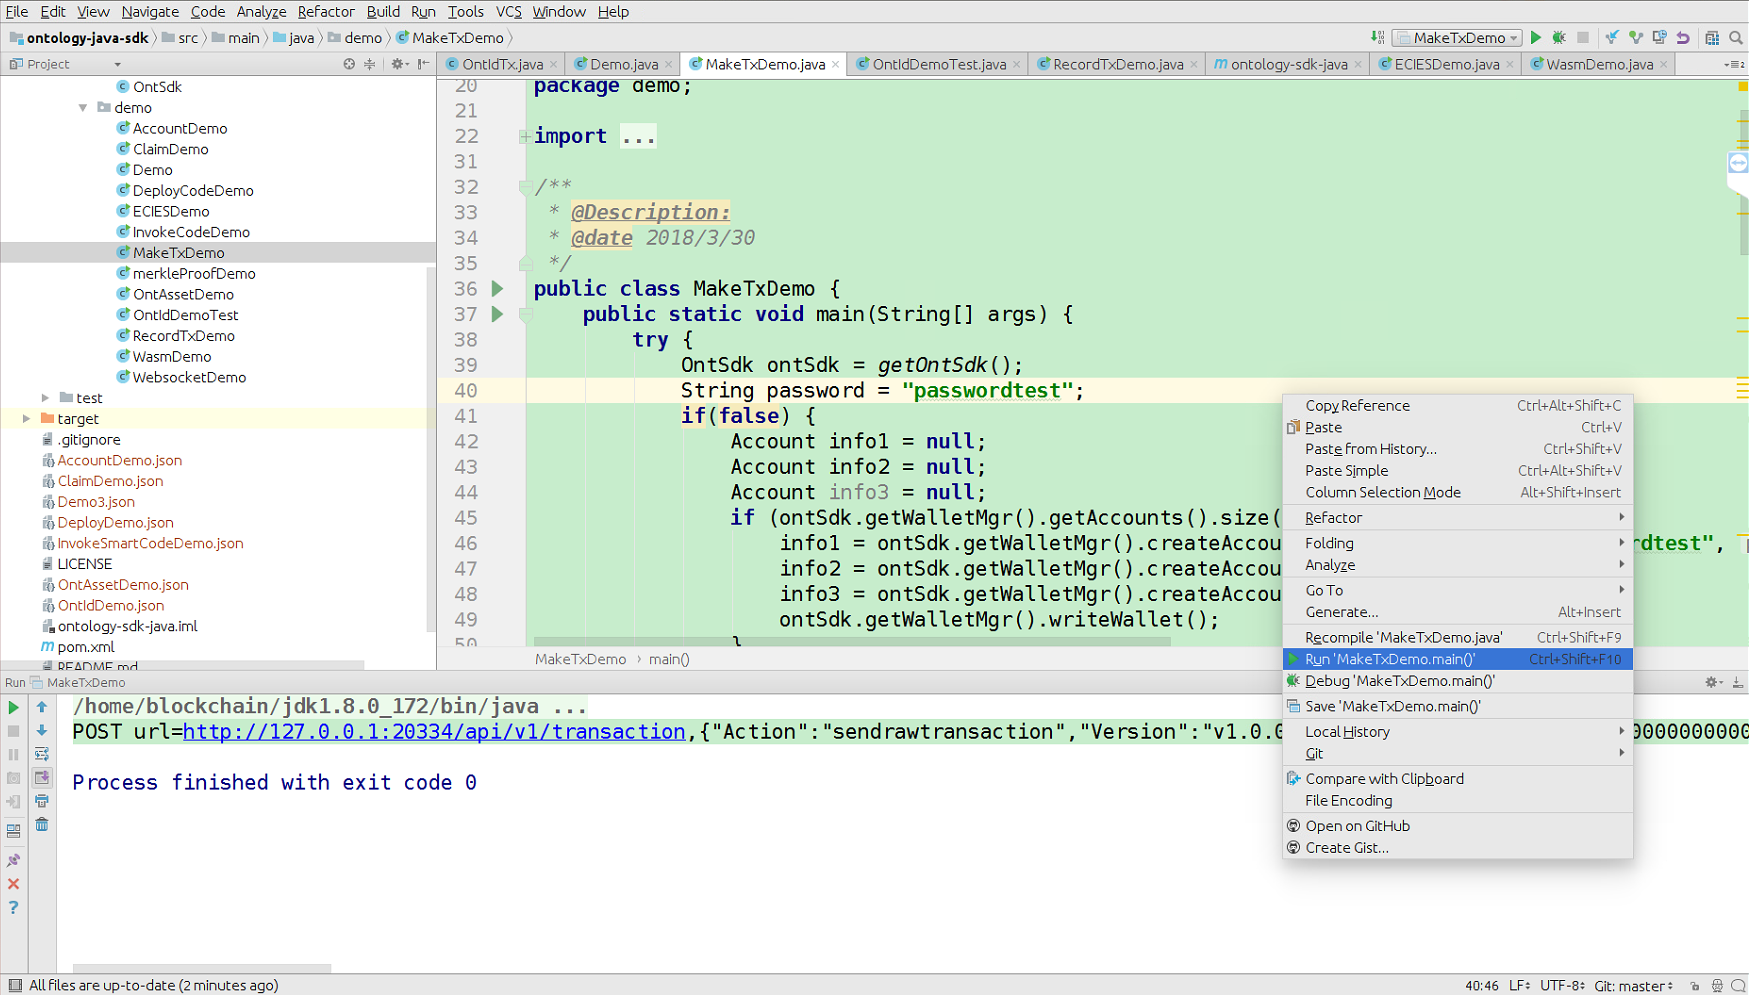Expand the folded import block at line 22

pos(524,137)
